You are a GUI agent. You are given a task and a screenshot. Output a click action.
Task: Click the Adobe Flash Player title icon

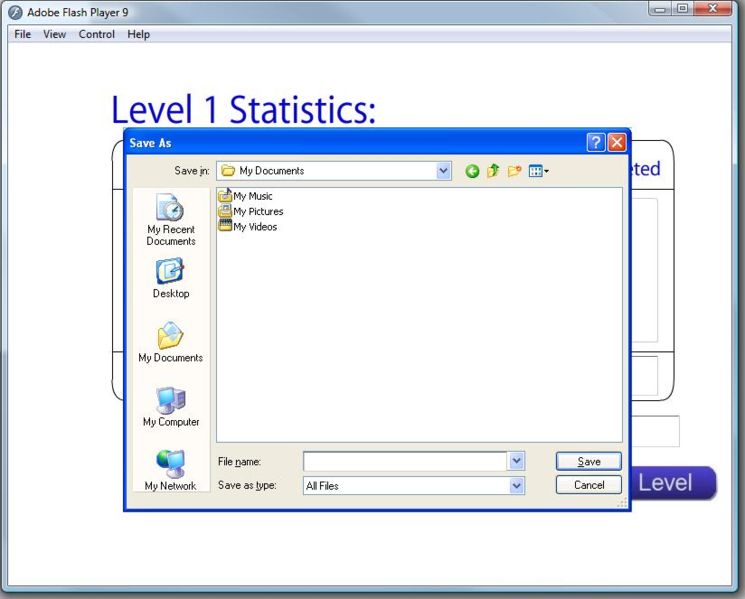click(15, 12)
